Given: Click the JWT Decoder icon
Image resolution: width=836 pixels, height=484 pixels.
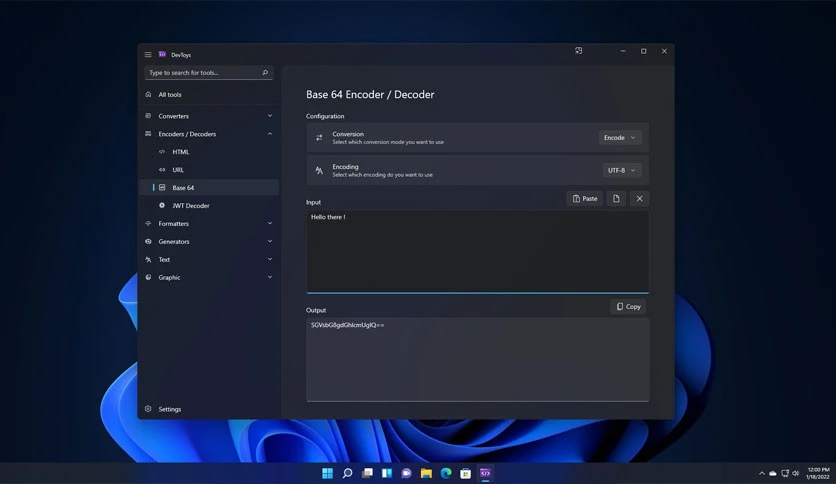Looking at the screenshot, I should [162, 205].
